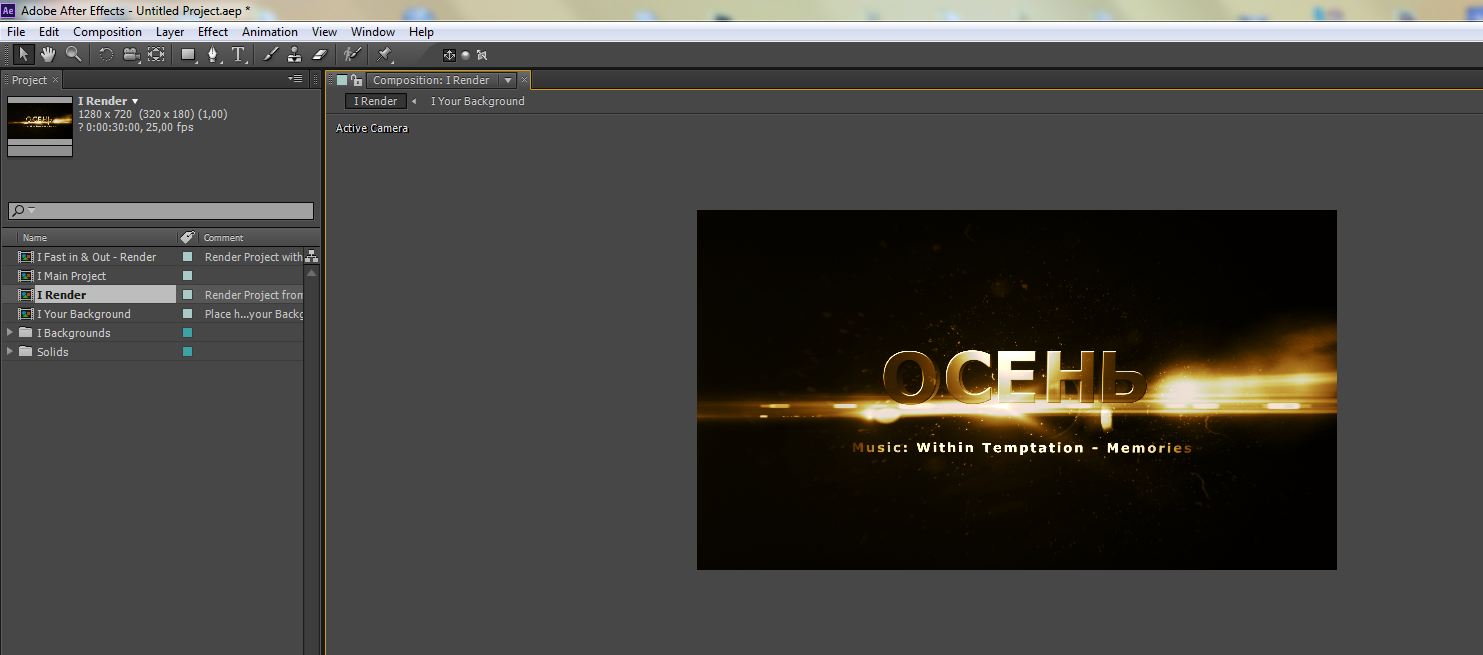This screenshot has height=655, width=1483.
Task: Go to I Your Background breadcrumb
Action: point(477,101)
